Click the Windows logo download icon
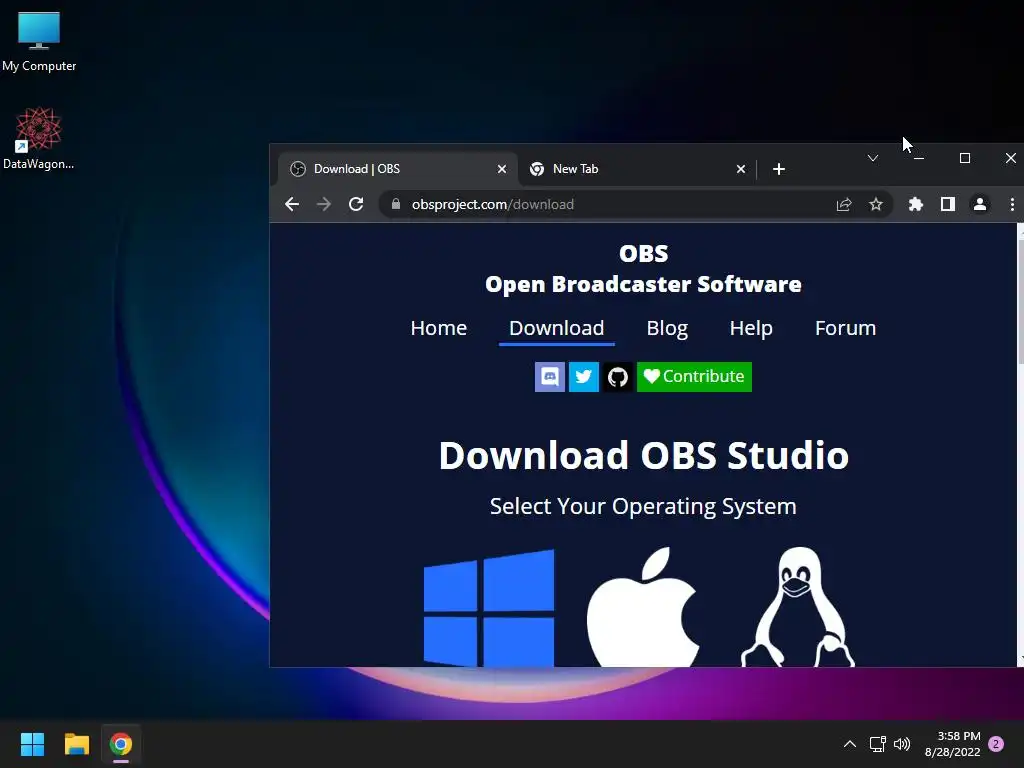 click(488, 607)
